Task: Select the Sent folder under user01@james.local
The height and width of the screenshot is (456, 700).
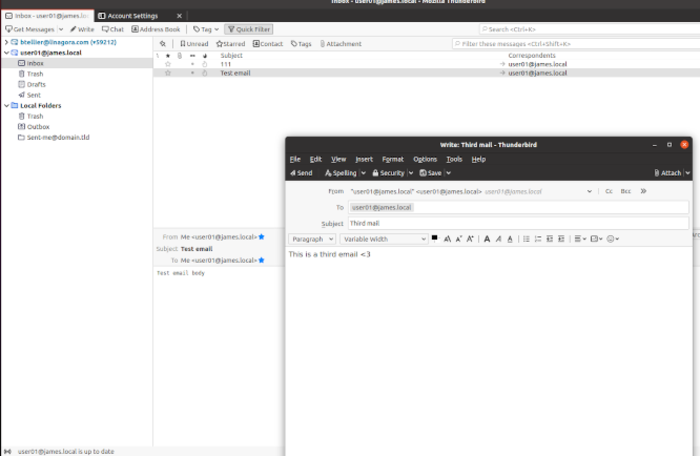Action: (x=29, y=95)
